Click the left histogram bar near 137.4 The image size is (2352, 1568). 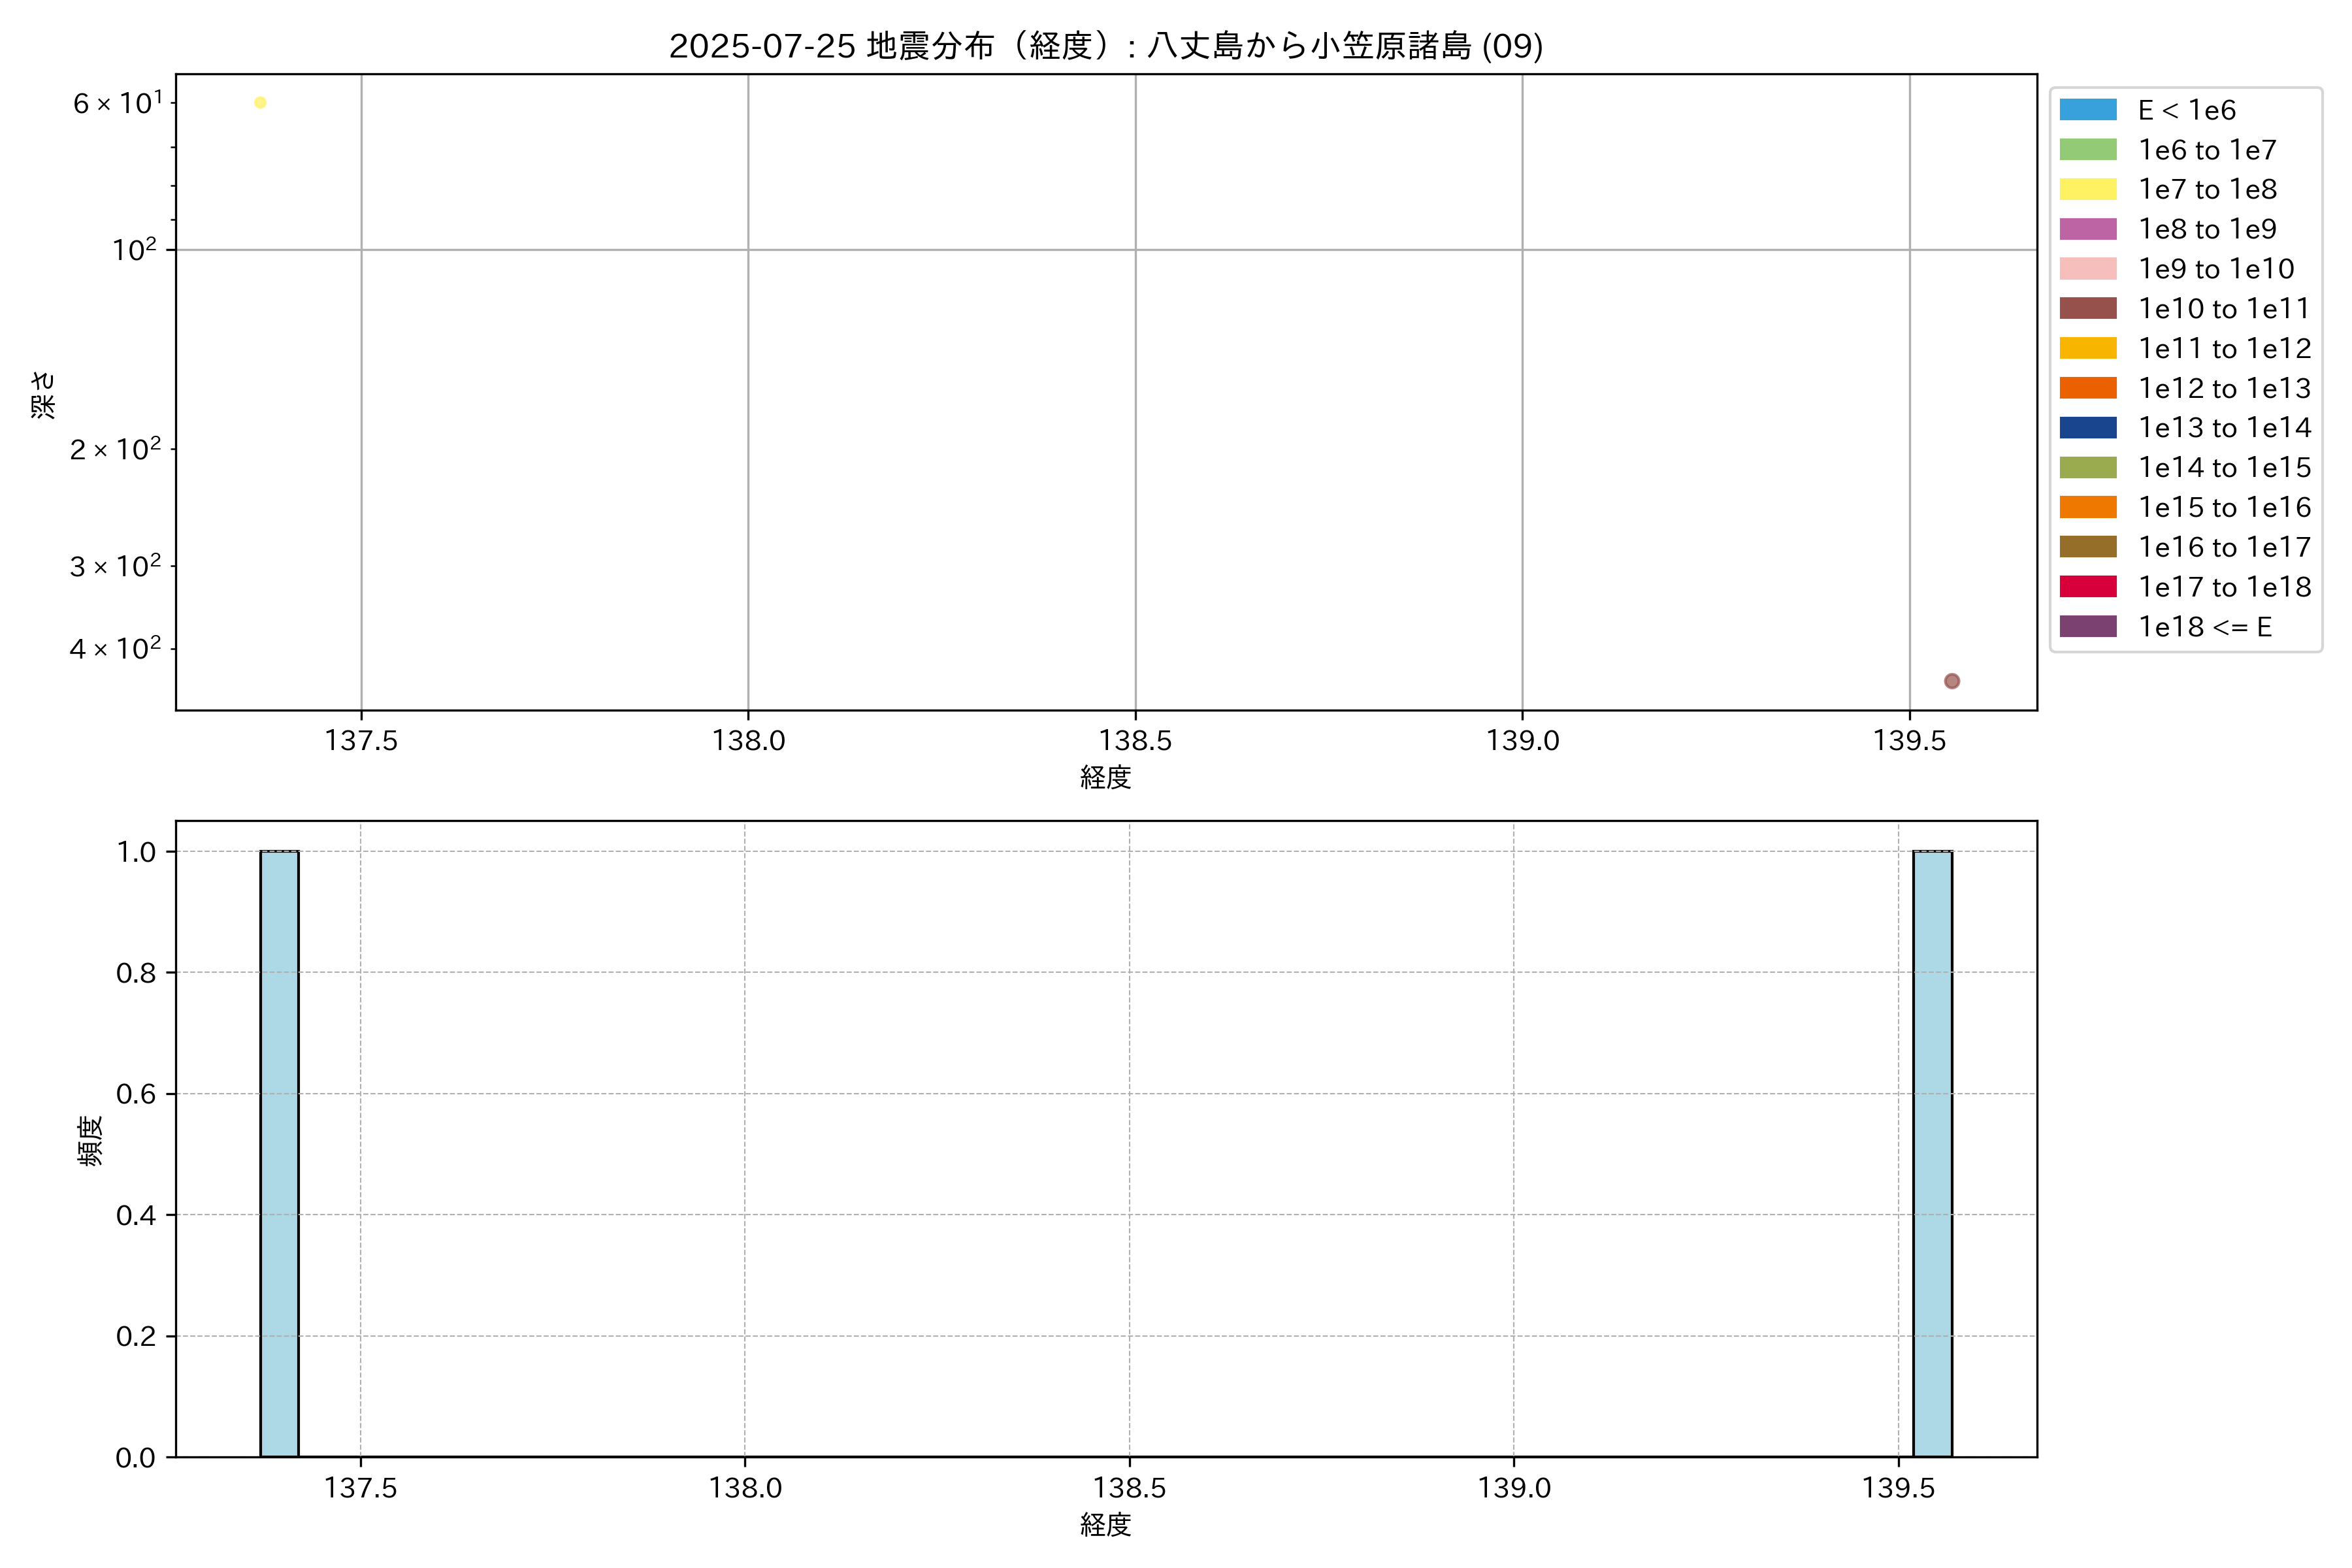(279, 1153)
